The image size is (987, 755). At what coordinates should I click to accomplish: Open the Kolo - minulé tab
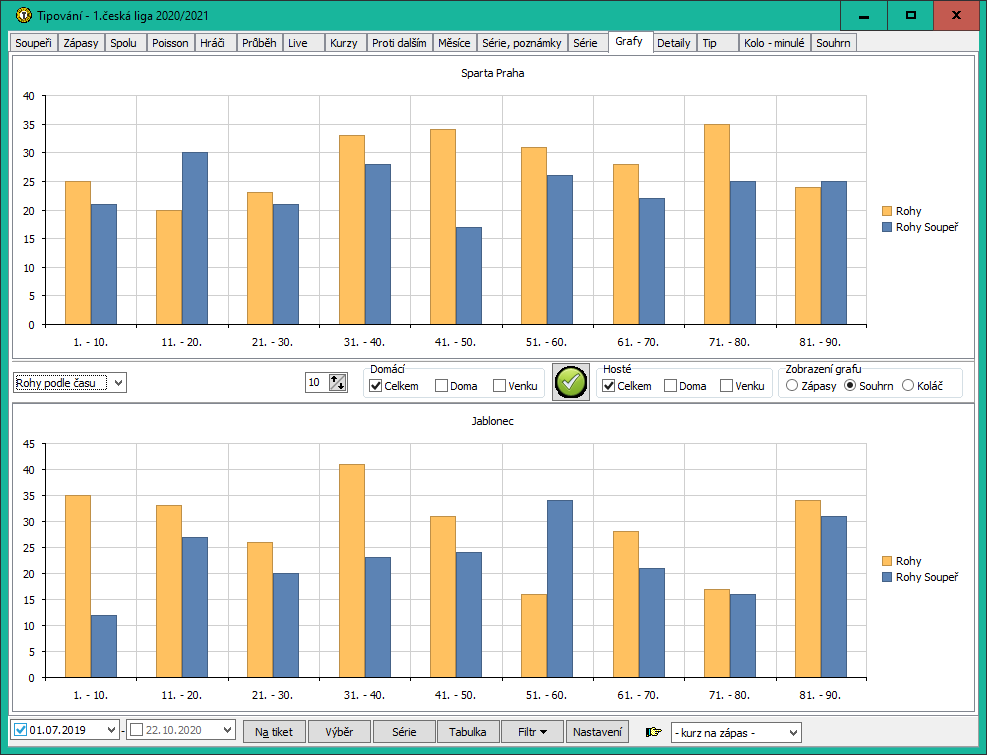[x=774, y=43]
